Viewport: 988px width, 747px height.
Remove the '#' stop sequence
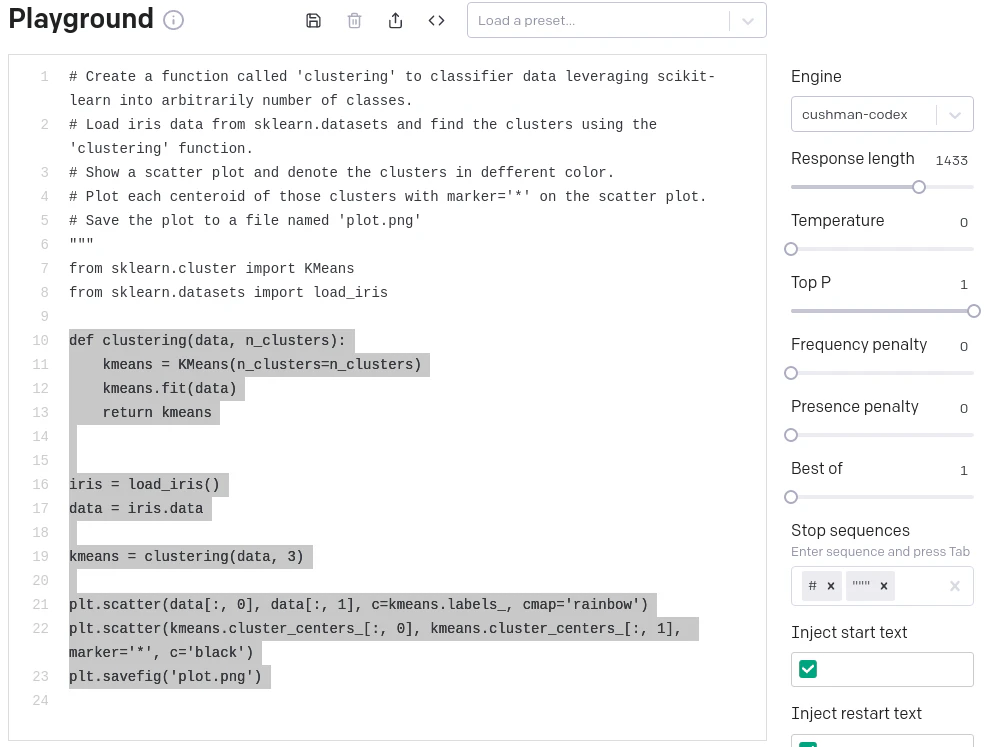[830, 585]
